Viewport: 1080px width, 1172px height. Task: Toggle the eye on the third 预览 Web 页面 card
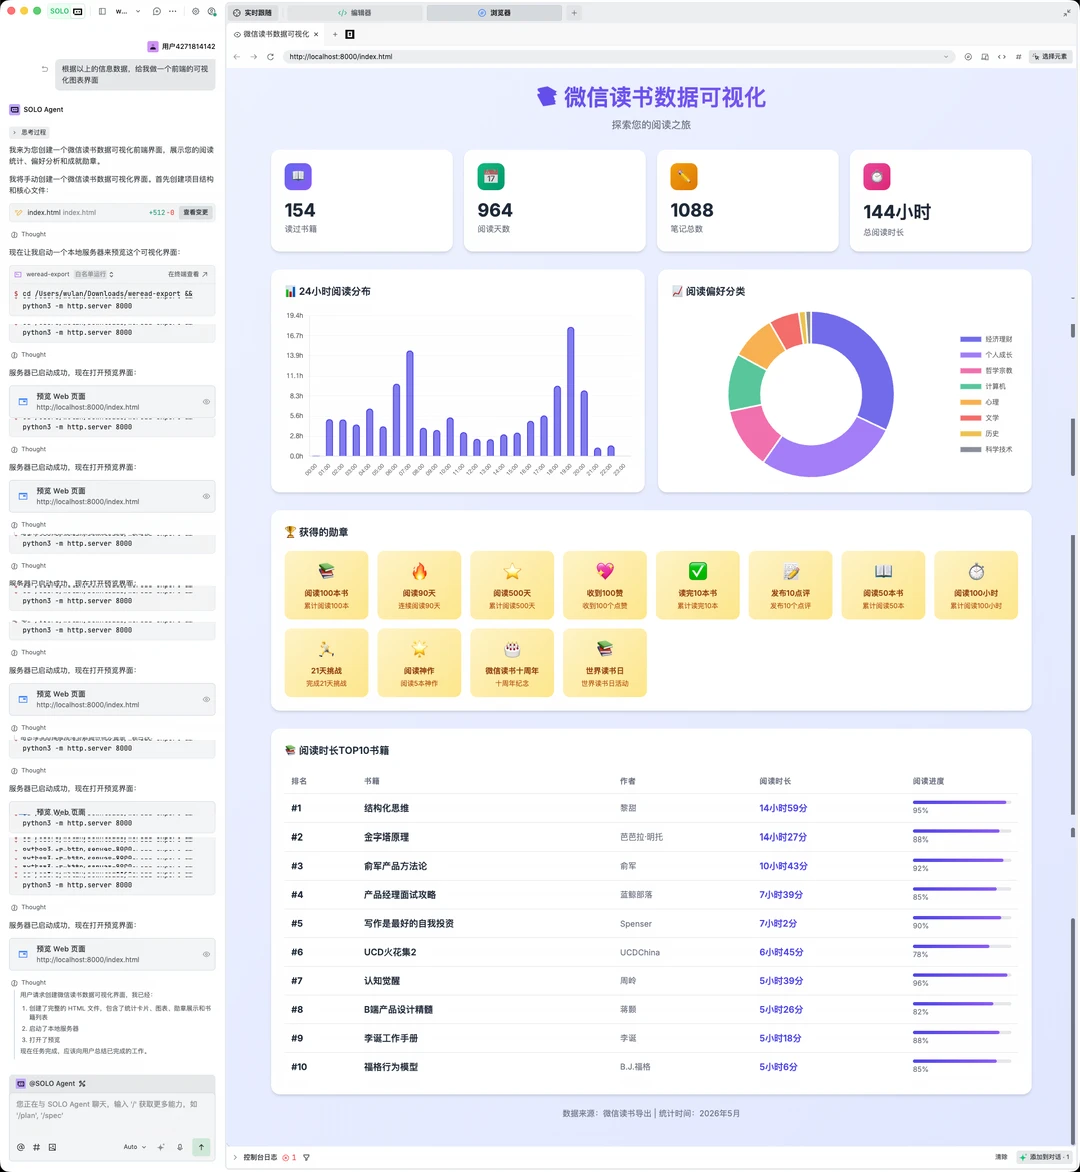206,700
